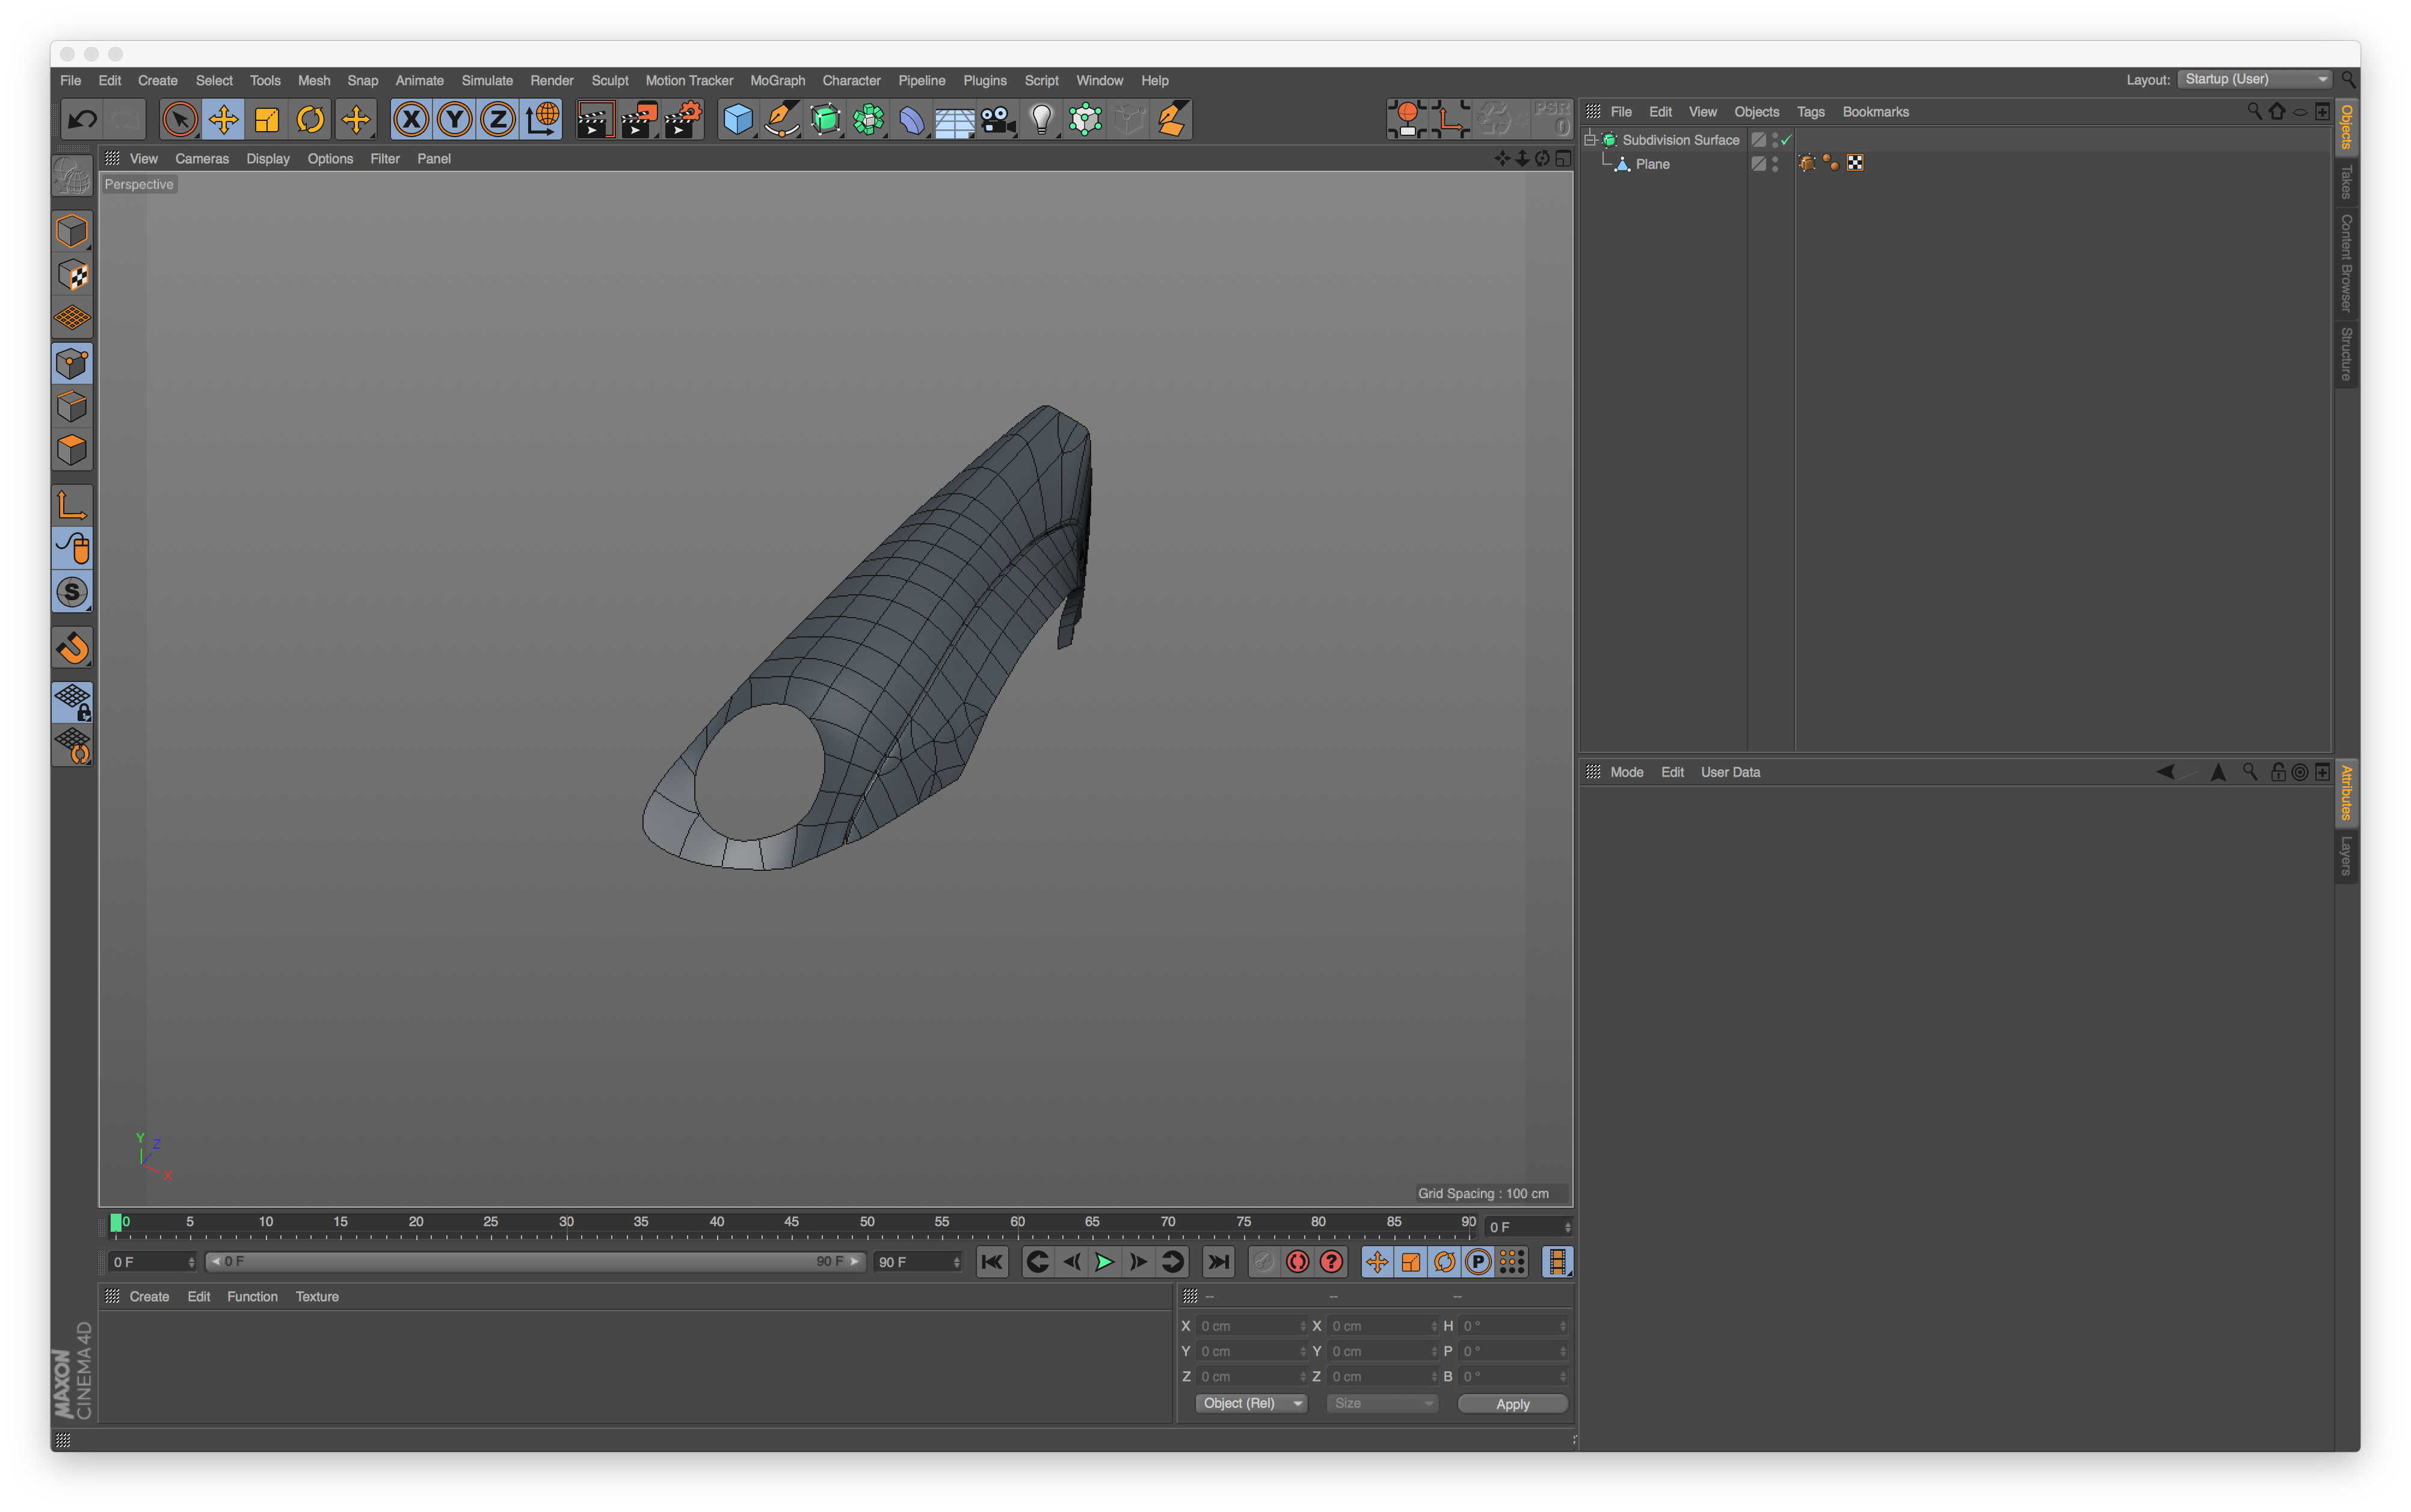The height and width of the screenshot is (1512, 2411).
Task: Open the viewport Cameras menu
Action: coord(202,159)
